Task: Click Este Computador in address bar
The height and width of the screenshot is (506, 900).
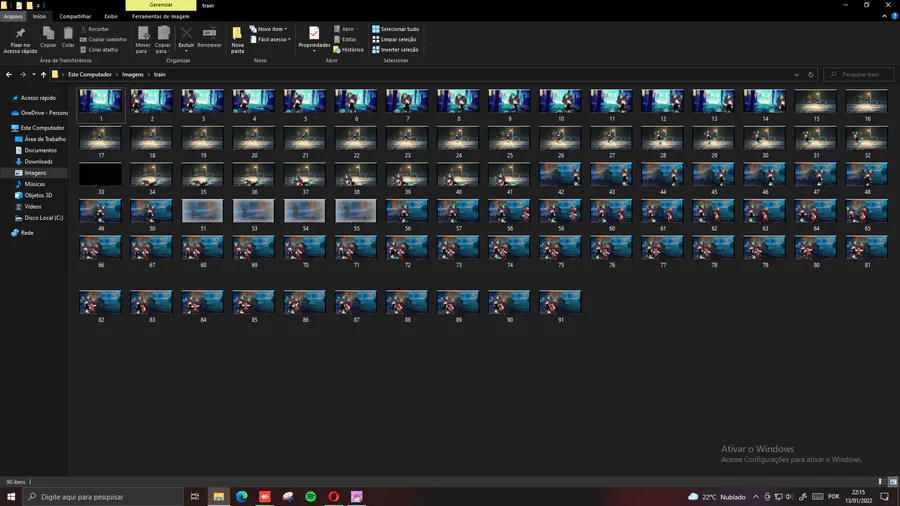Action: click(90, 74)
